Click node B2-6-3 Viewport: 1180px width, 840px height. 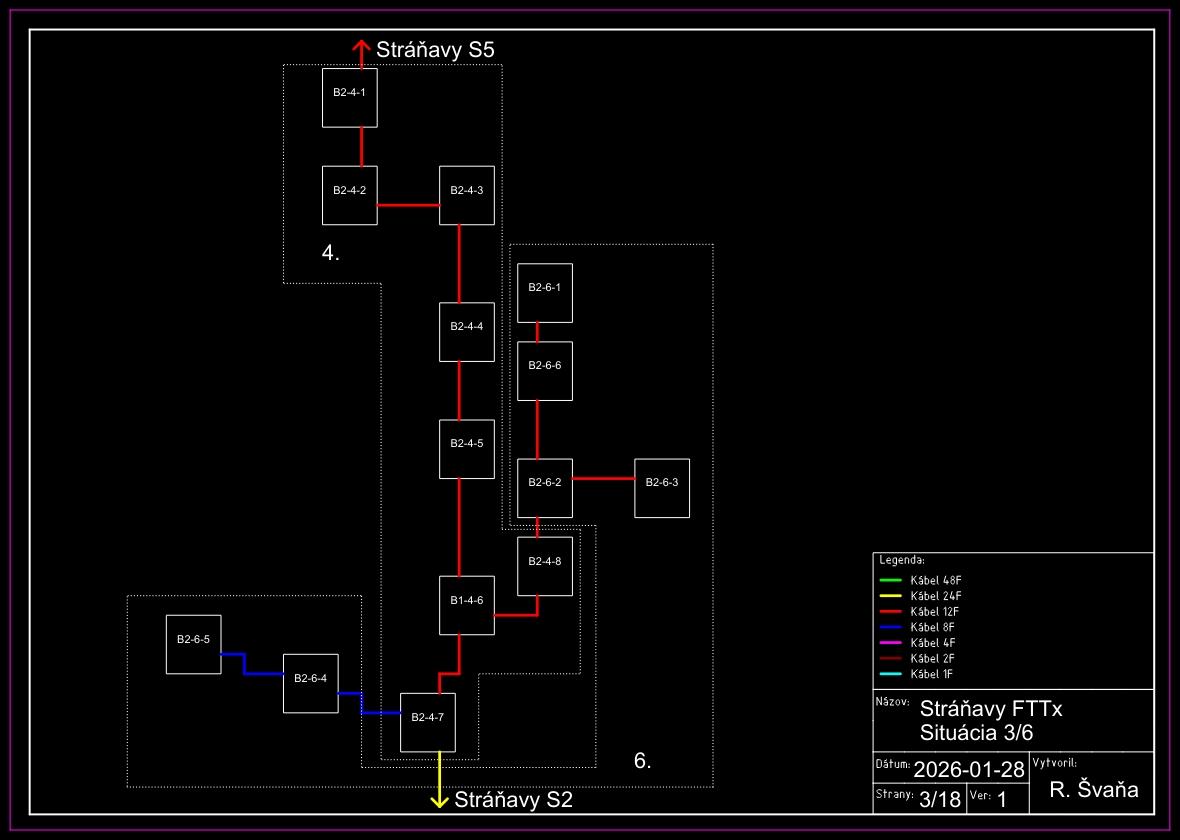[662, 488]
